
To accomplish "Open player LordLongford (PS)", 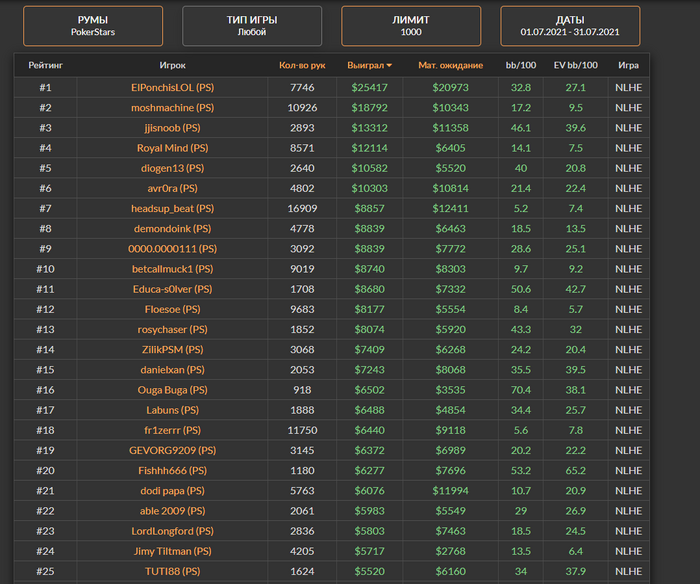I will [172, 531].
